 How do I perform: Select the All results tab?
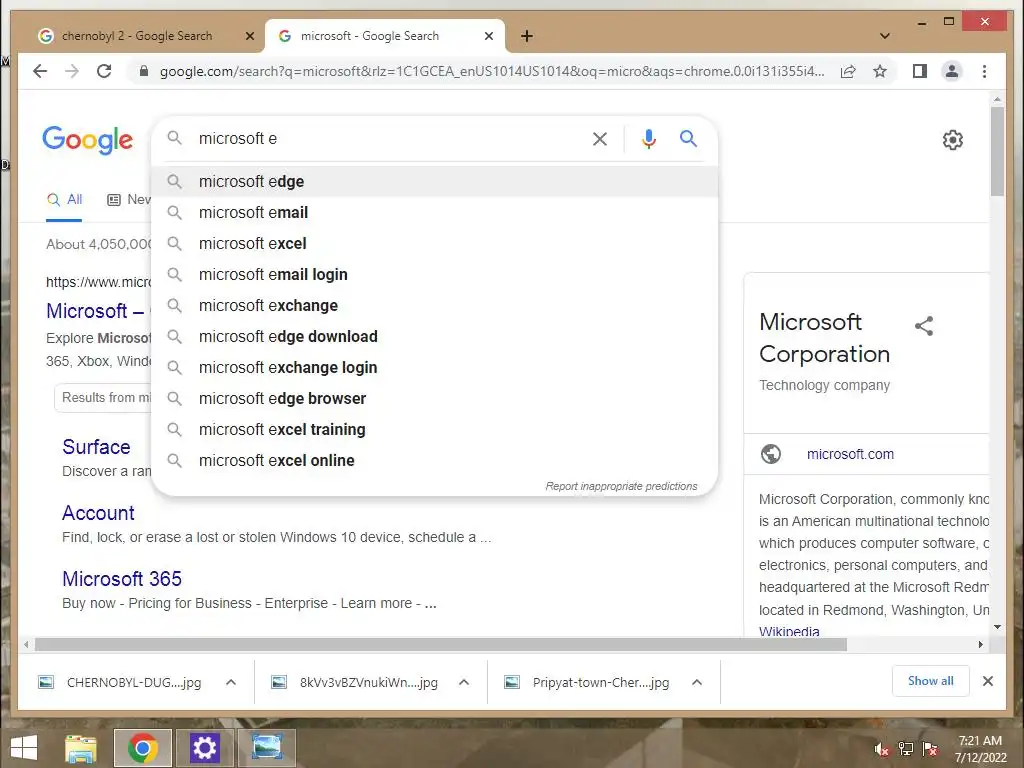pos(64,200)
